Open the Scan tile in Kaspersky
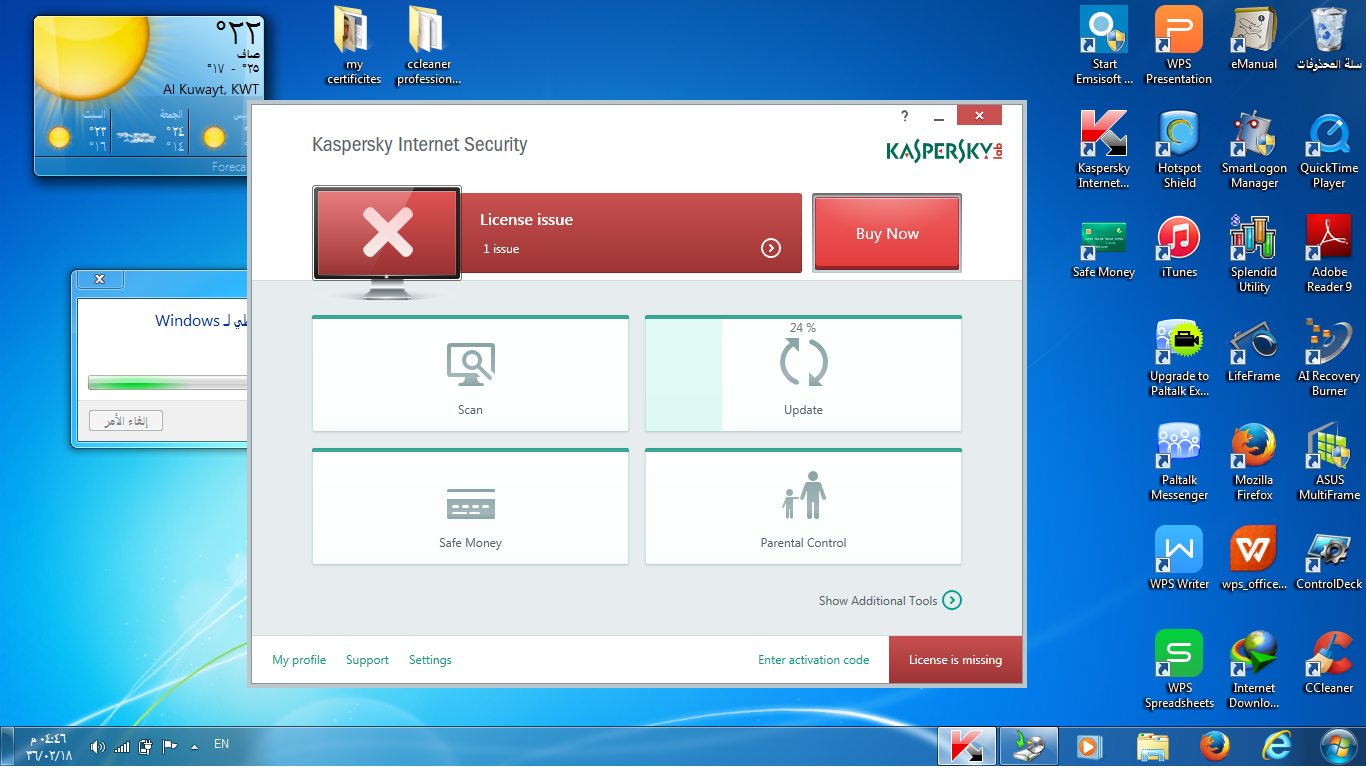 click(470, 374)
